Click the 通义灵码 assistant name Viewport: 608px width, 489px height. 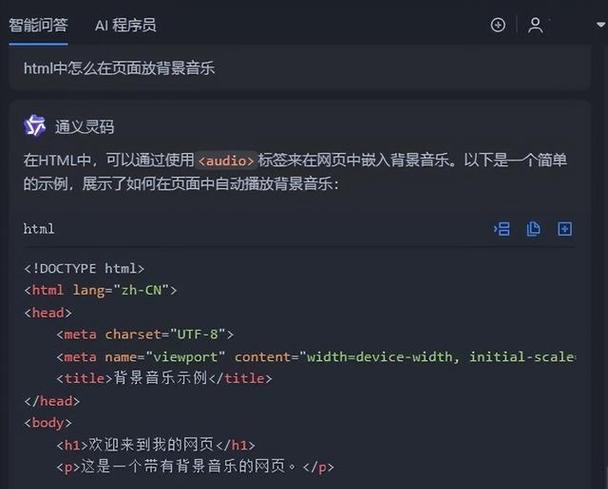(85, 127)
